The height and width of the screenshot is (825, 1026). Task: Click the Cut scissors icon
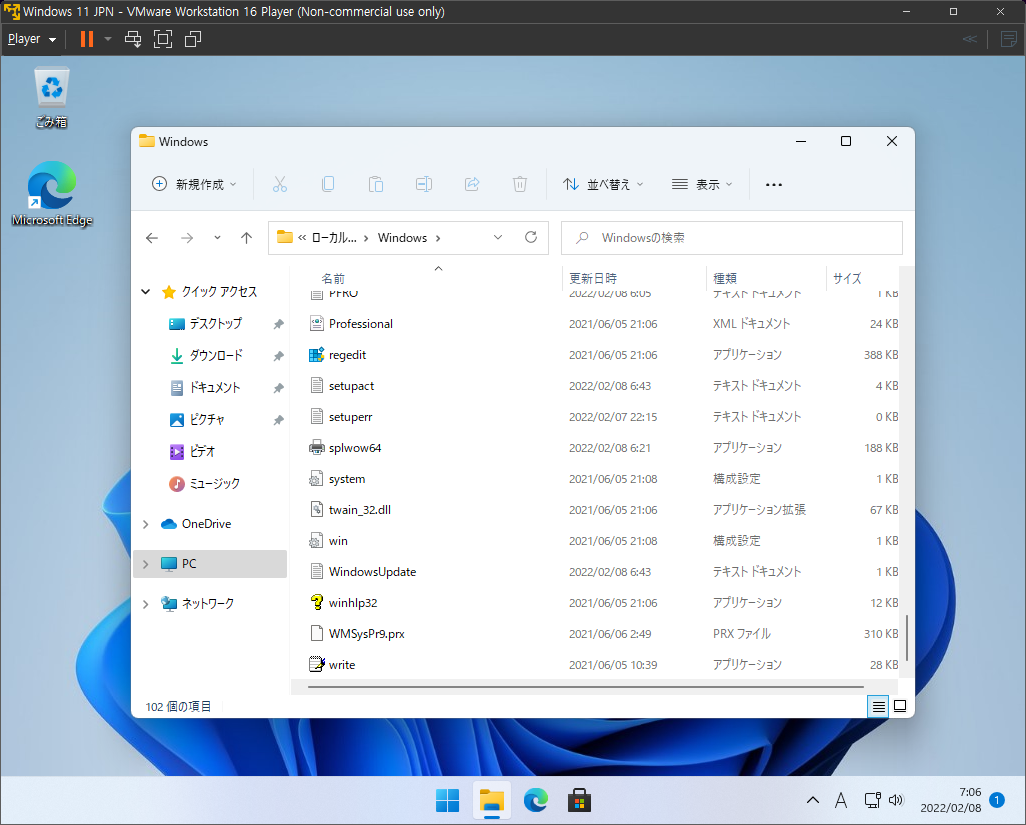280,184
